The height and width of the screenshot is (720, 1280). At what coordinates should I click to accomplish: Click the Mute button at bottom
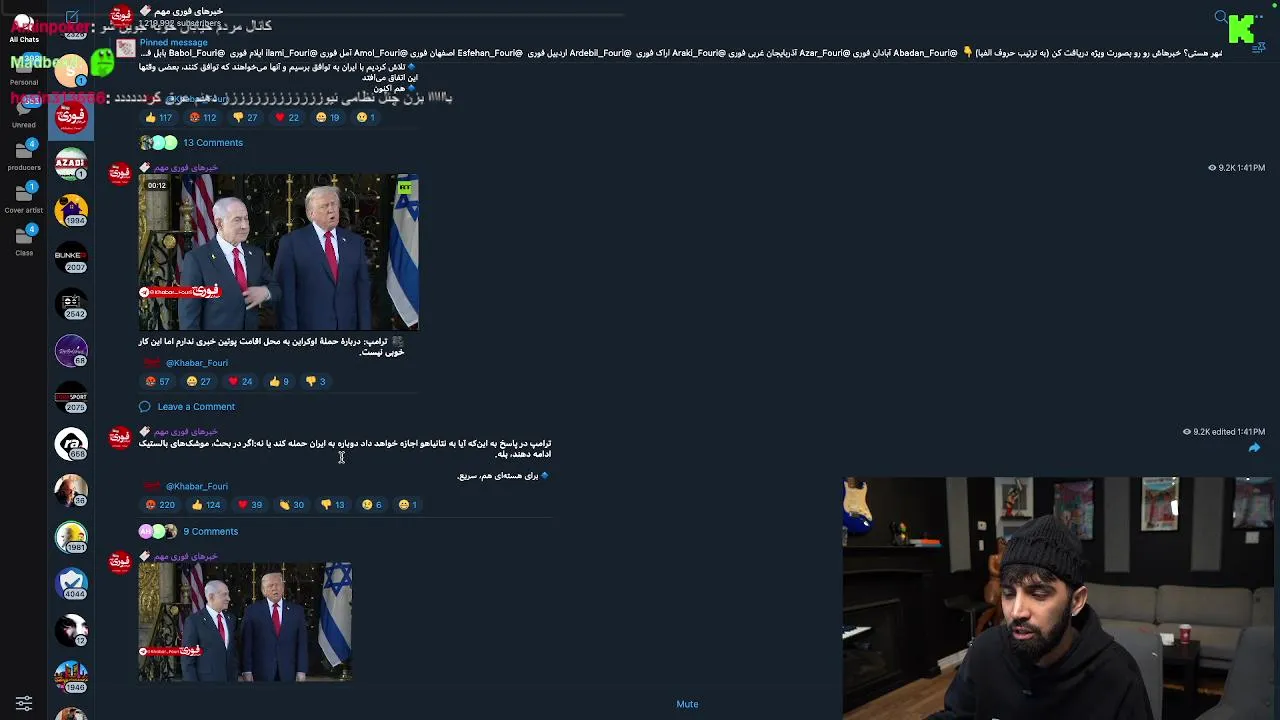click(x=687, y=704)
